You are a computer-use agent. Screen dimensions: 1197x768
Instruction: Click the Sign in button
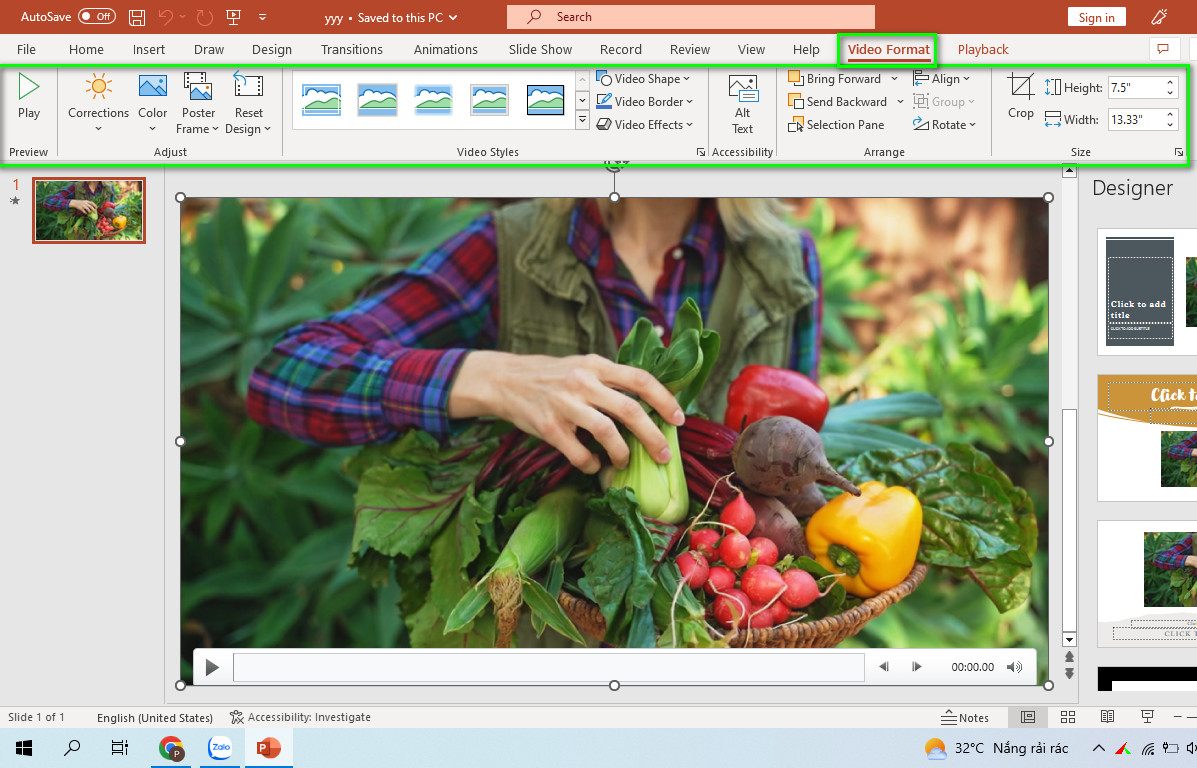click(x=1096, y=18)
